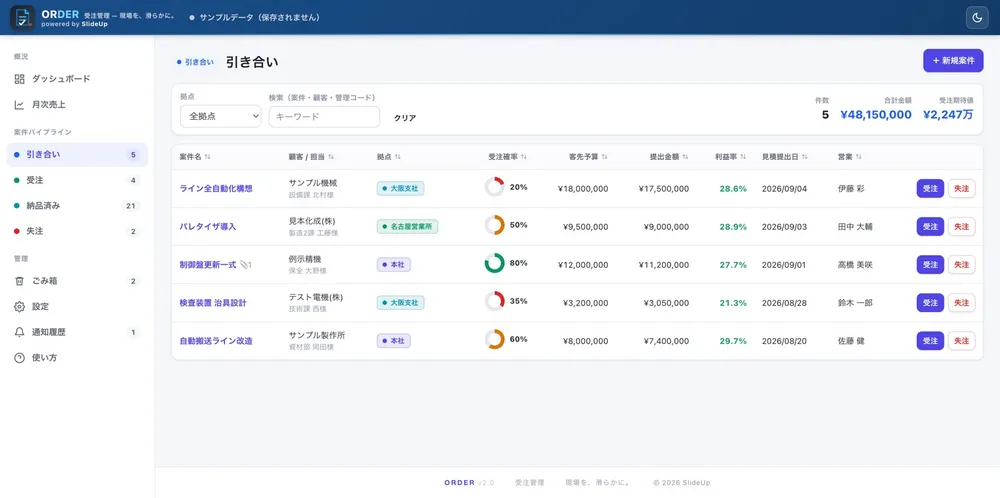This screenshot has height=498, width=1000.
Task: Click the 新規案件 button
Action: [x=953, y=61]
